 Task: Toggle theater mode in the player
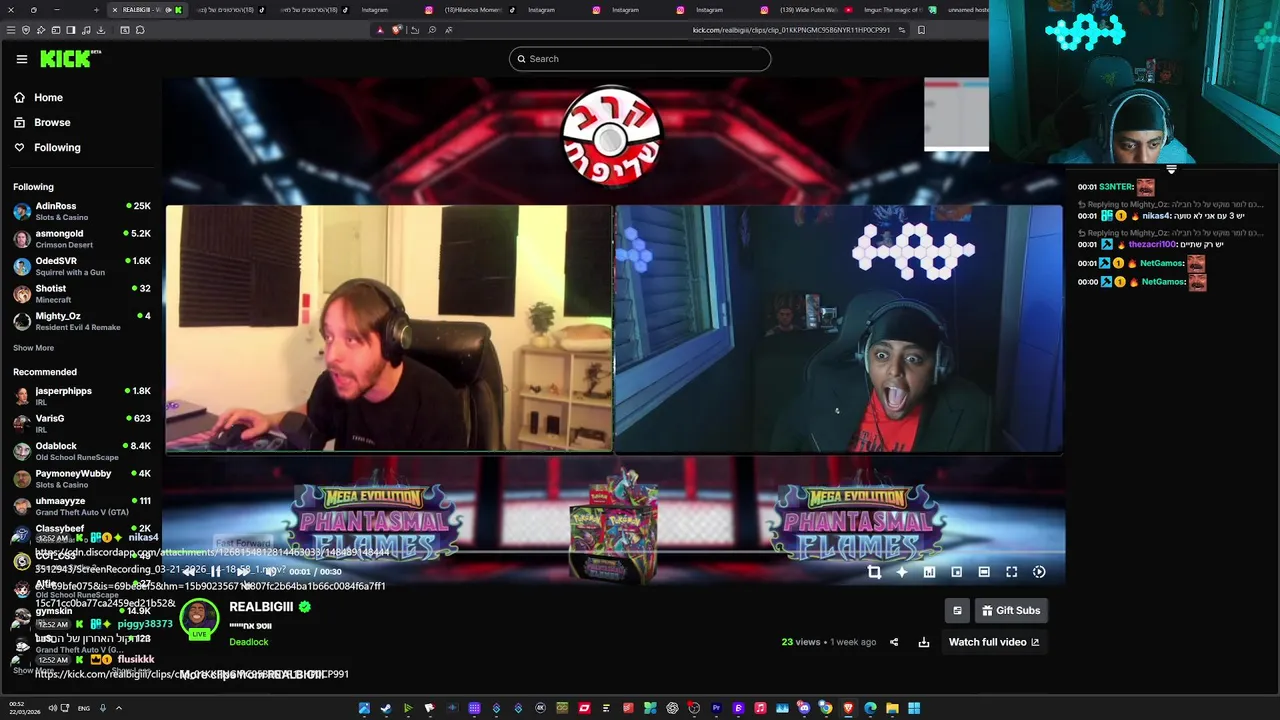[984, 572]
